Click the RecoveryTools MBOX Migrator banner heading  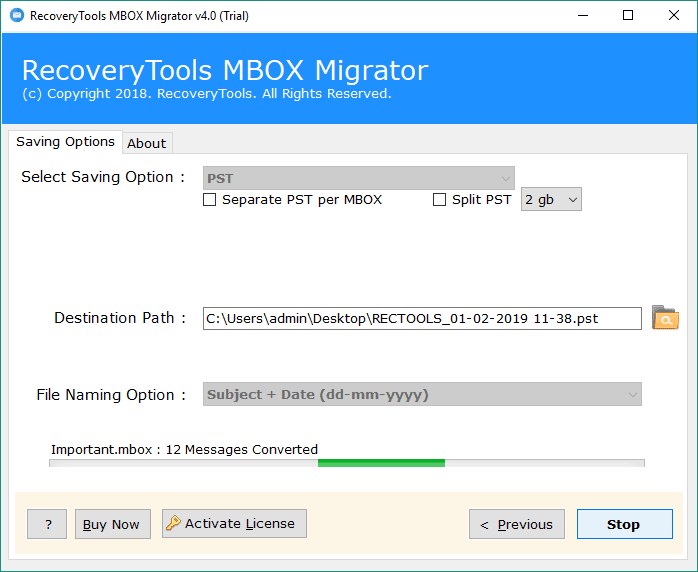point(225,70)
